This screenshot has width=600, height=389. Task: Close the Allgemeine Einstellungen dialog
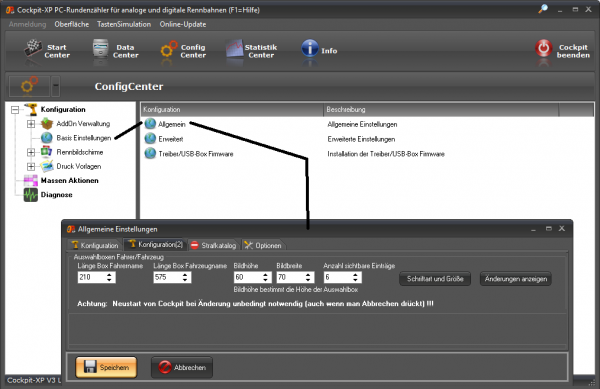(x=561, y=228)
